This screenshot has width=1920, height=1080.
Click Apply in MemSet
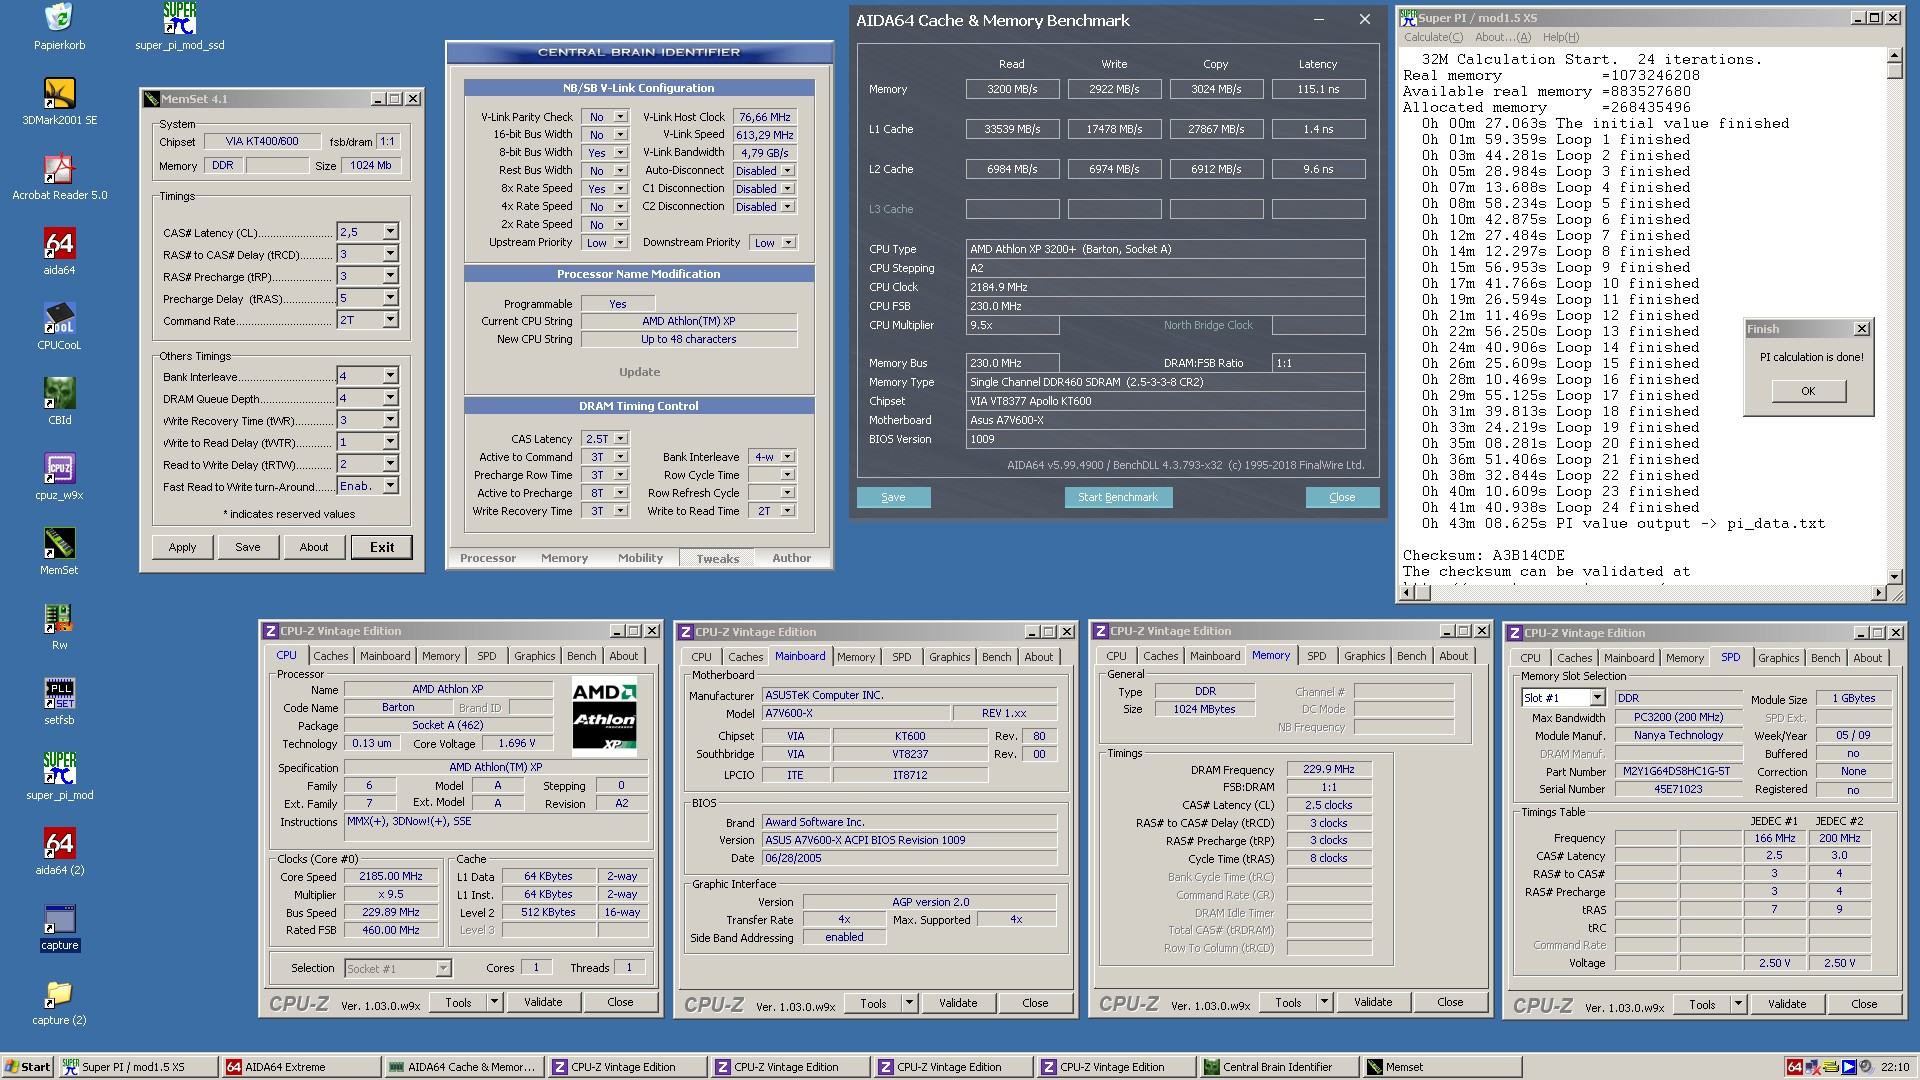tap(182, 547)
